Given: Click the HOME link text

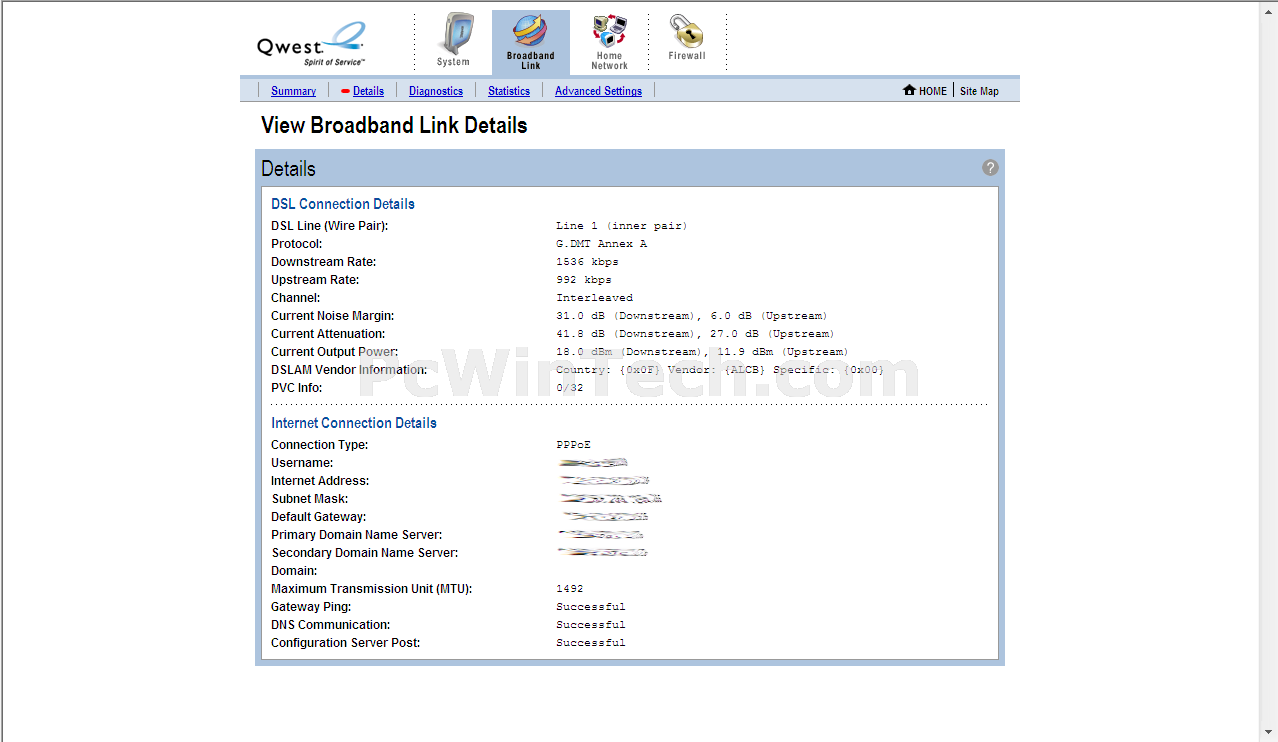Looking at the screenshot, I should click(933, 91).
